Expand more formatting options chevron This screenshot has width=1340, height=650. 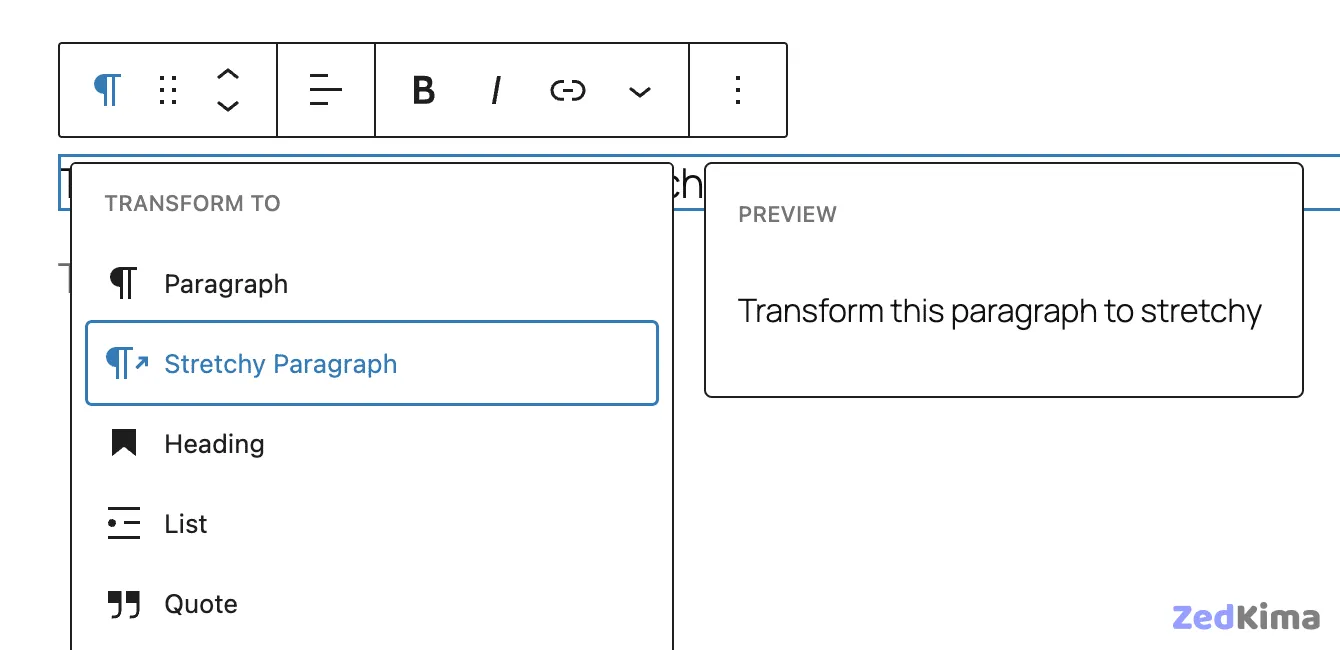639,90
